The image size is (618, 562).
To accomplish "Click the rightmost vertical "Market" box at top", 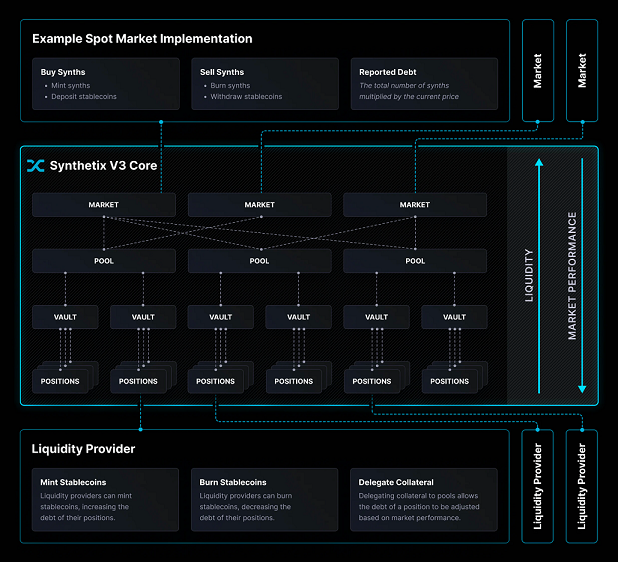I will click(582, 71).
